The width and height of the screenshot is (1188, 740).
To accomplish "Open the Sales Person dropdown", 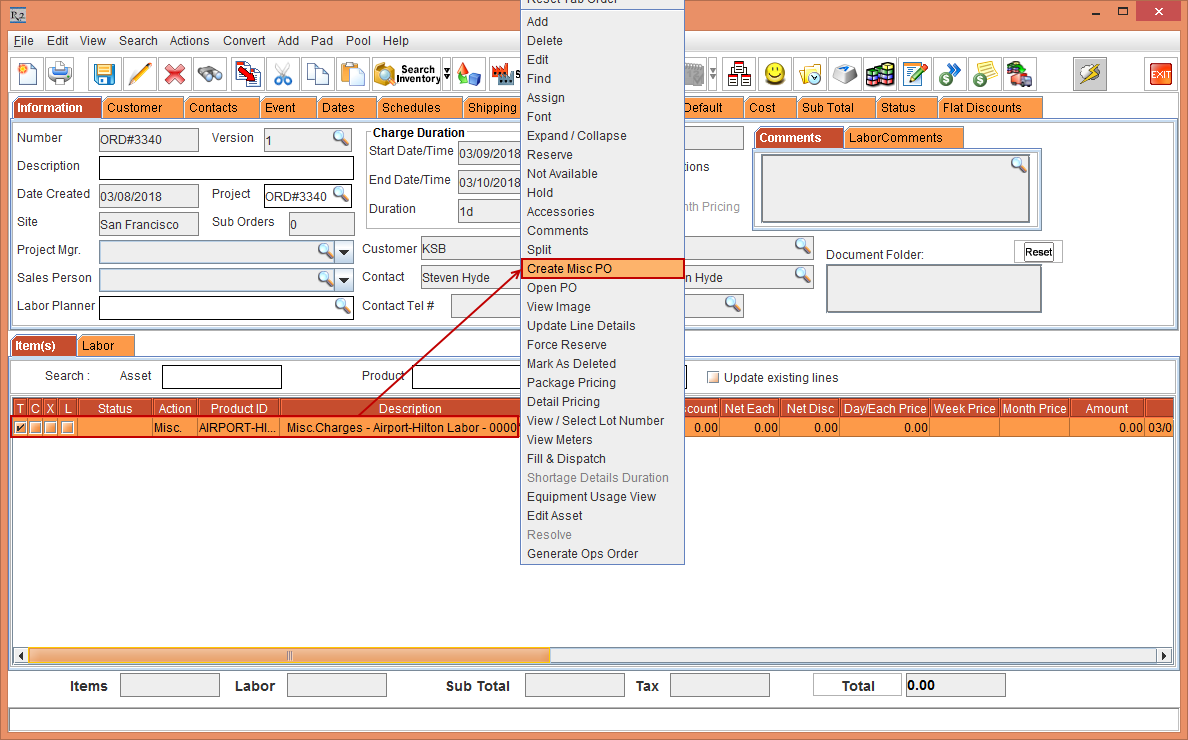I will [x=342, y=280].
